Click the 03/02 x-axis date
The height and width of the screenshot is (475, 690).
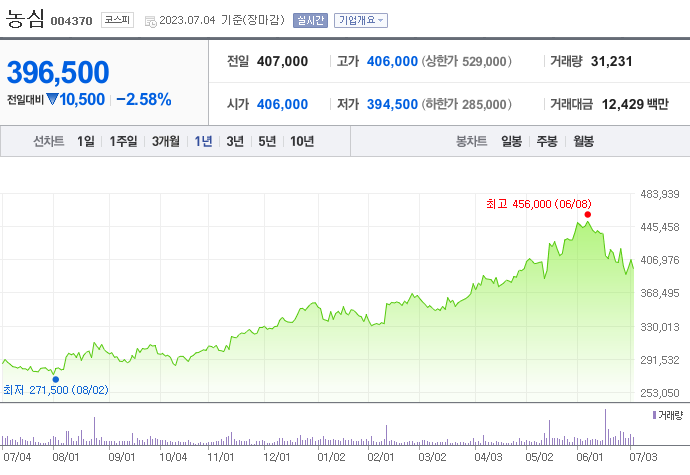tap(432, 457)
